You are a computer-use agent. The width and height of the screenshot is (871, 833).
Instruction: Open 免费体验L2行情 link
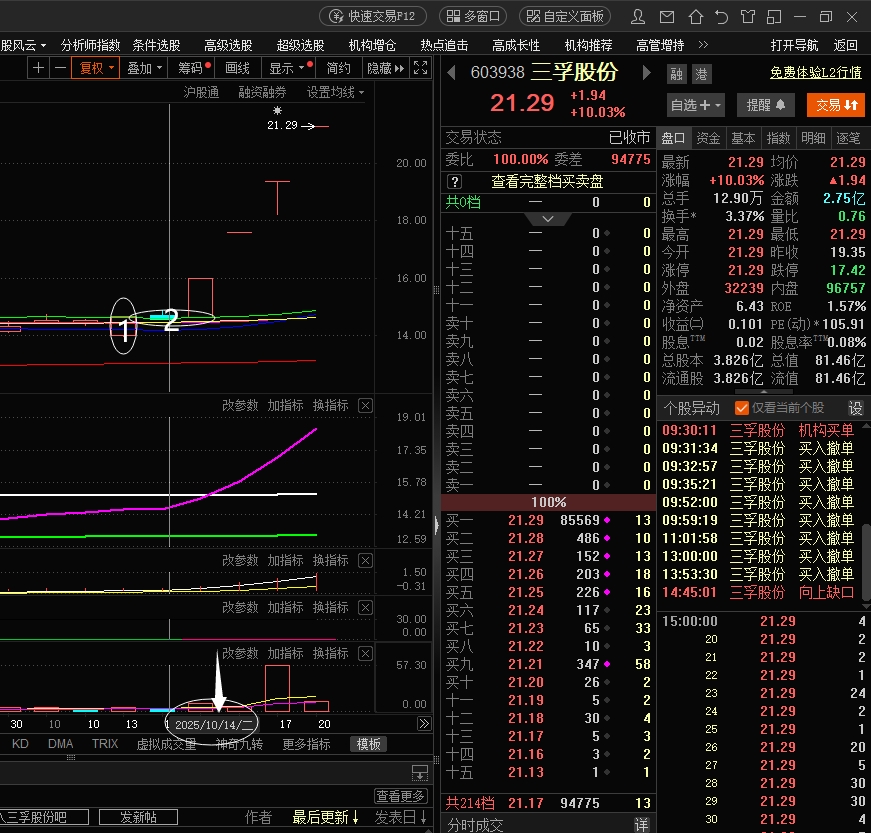tap(815, 72)
